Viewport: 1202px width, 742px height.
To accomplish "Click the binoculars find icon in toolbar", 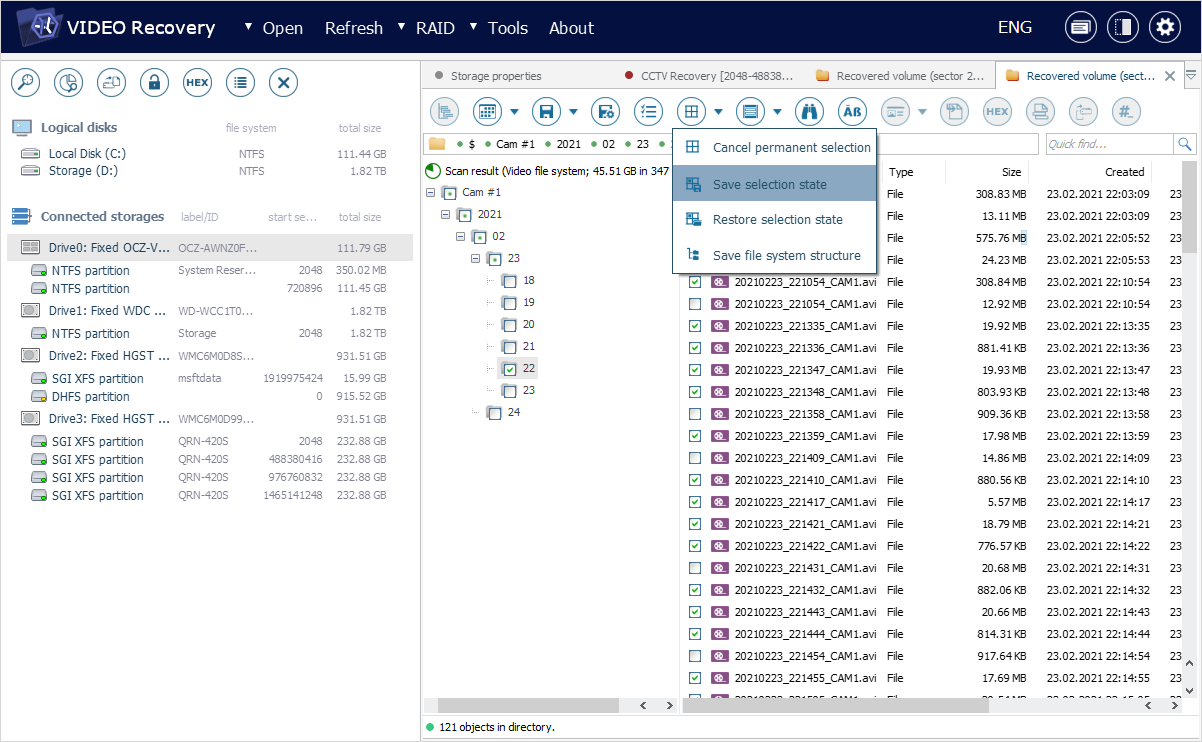I will pos(808,112).
